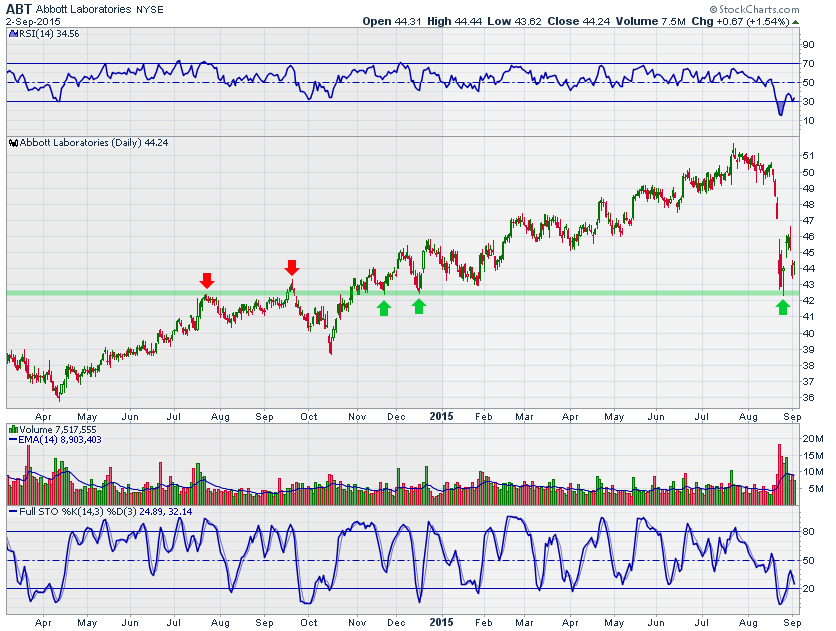The width and height of the screenshot is (836, 631).
Task: Click the Feb label under the price panel
Action: tap(484, 417)
